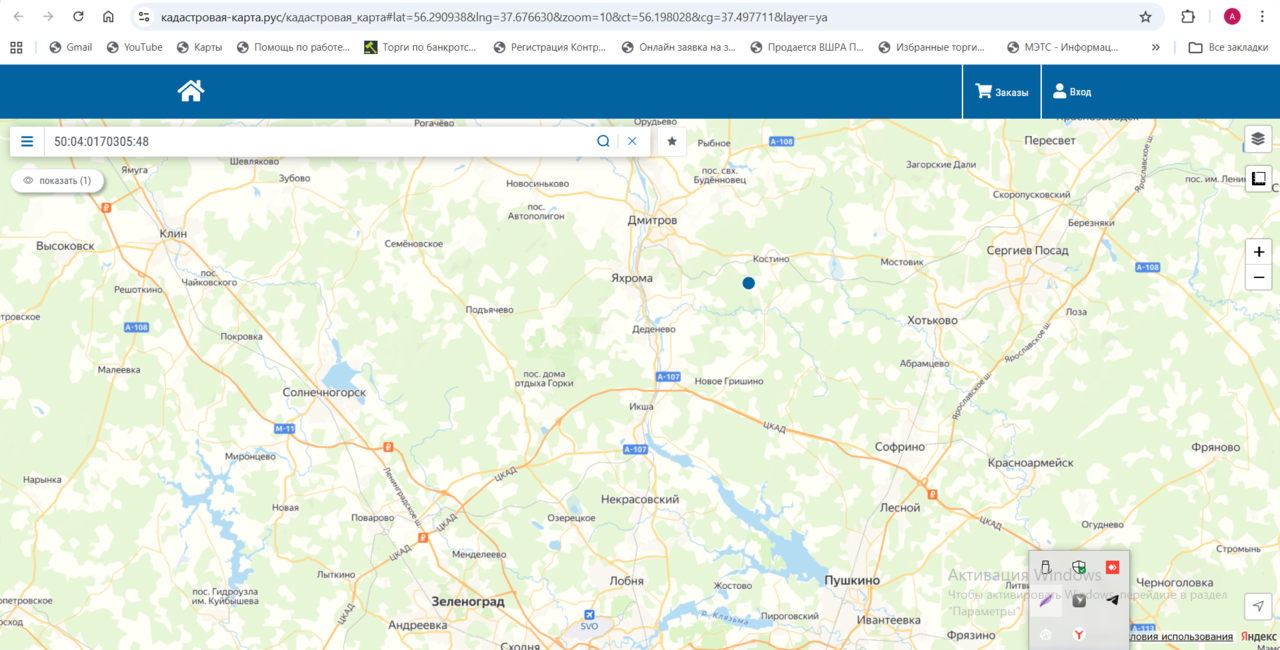Click the home icon in the site header

(191, 91)
